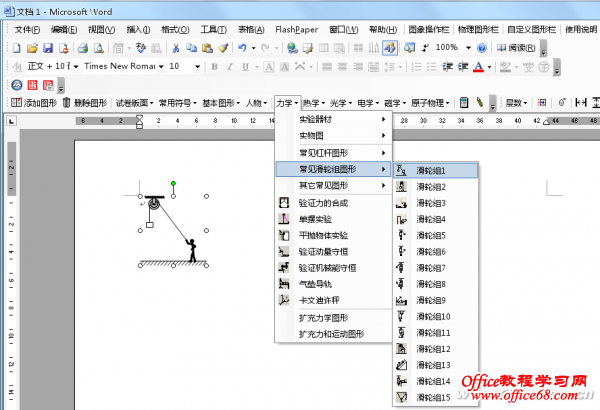Open the zoom 100% dropdown
This screenshot has height=410, width=600.
pyautogui.click(x=468, y=48)
